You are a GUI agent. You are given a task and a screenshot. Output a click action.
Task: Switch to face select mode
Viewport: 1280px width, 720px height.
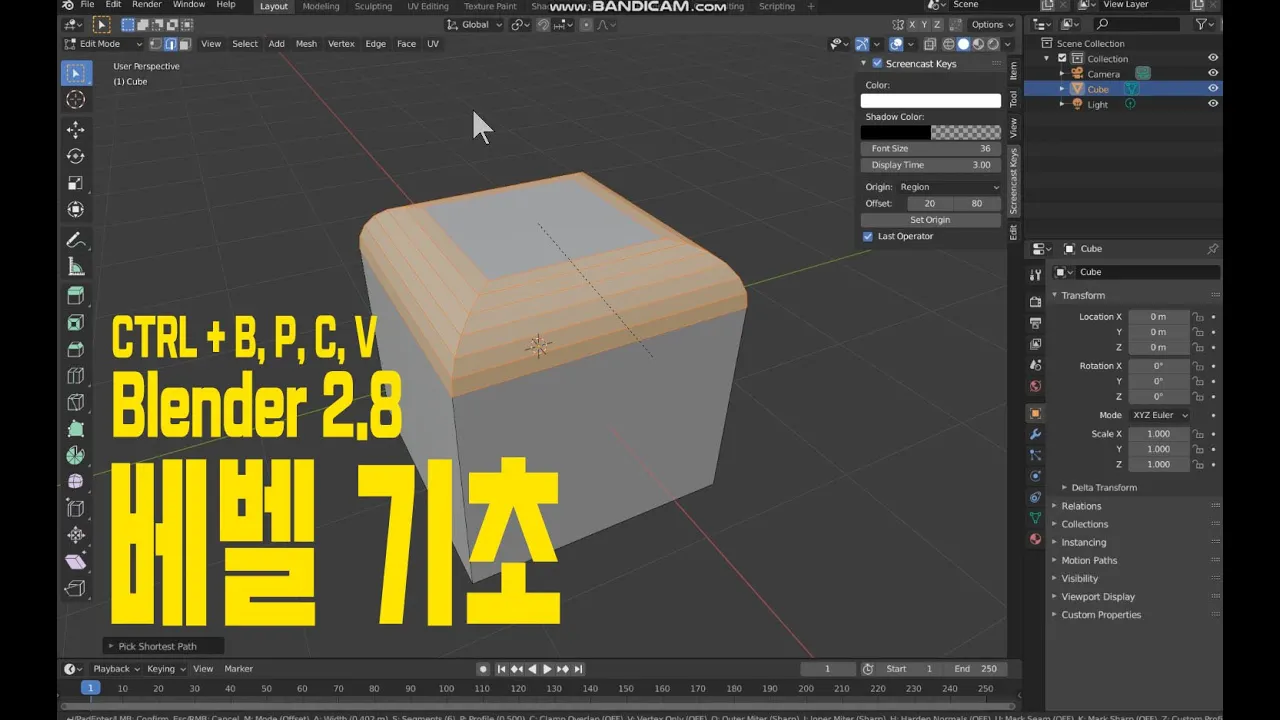point(185,44)
